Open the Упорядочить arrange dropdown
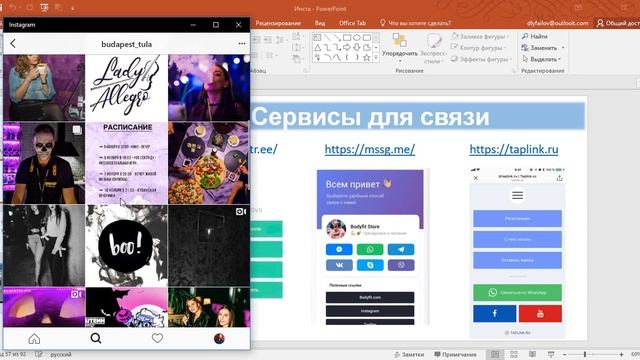This screenshot has width=640, height=360. (x=400, y=48)
